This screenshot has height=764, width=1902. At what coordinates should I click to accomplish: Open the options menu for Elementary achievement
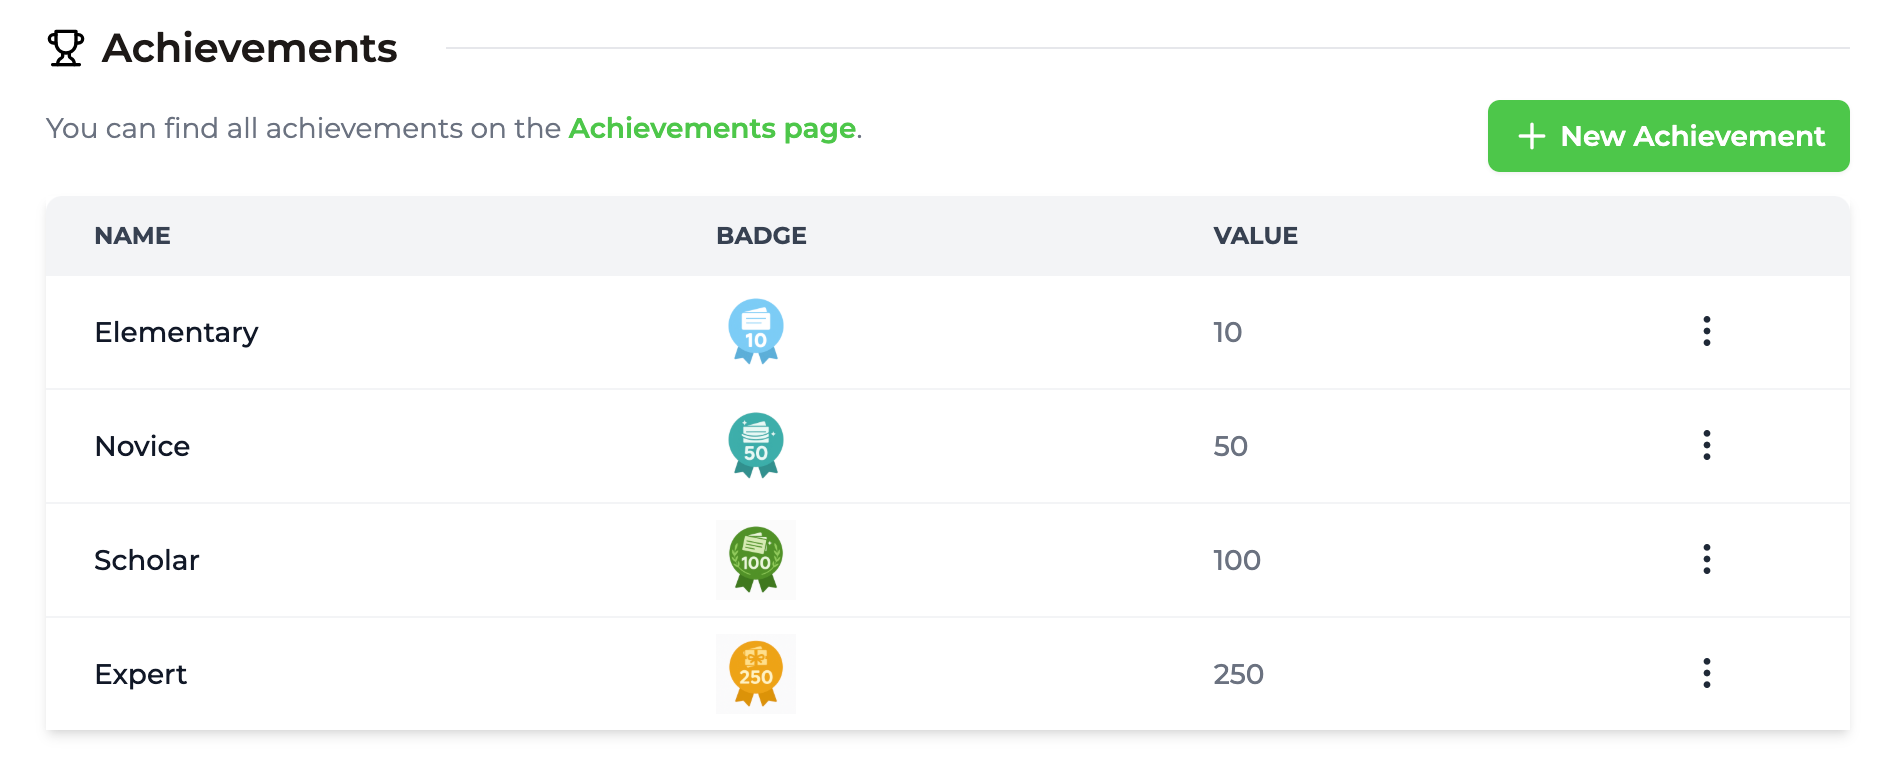coord(1706,331)
